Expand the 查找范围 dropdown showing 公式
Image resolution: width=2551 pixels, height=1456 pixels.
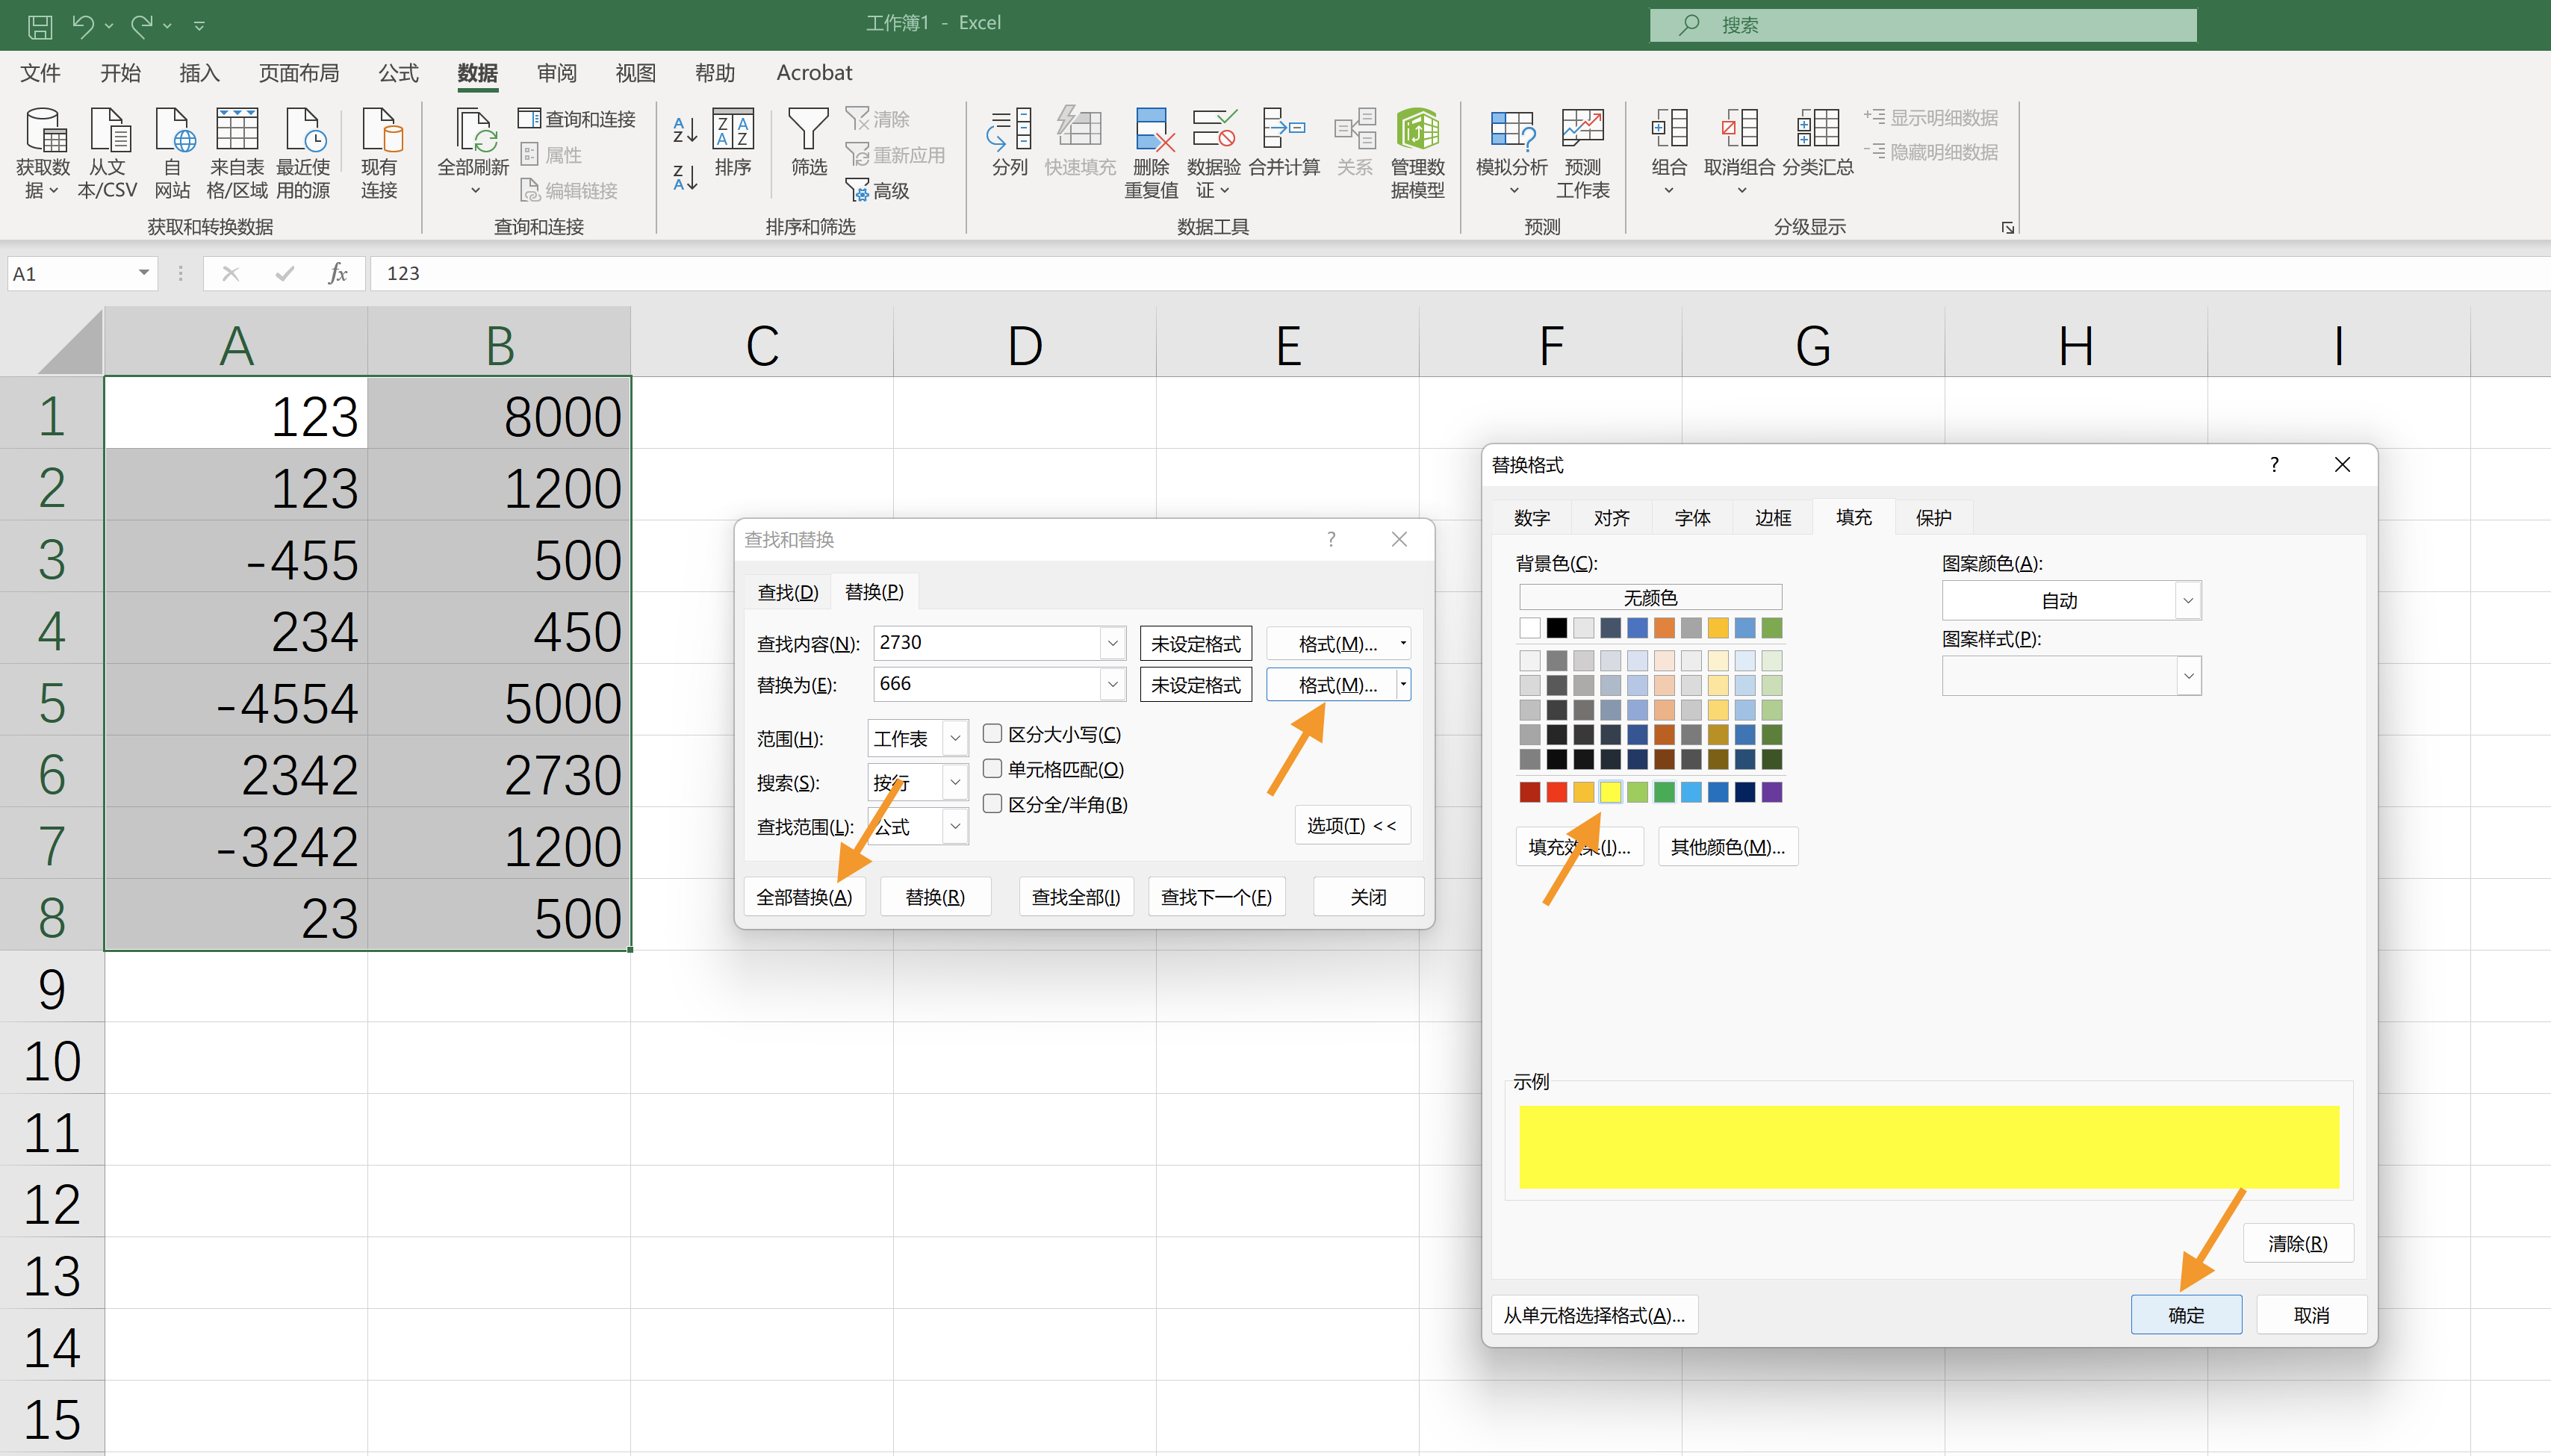coord(955,826)
